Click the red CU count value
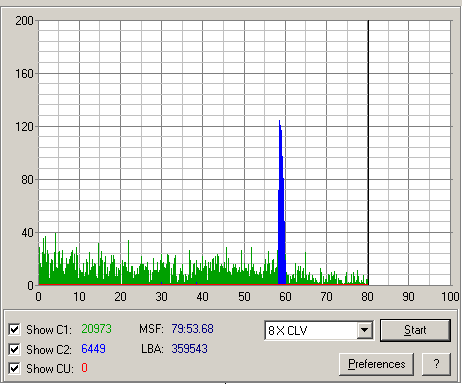The image size is (462, 384). pyautogui.click(x=84, y=368)
